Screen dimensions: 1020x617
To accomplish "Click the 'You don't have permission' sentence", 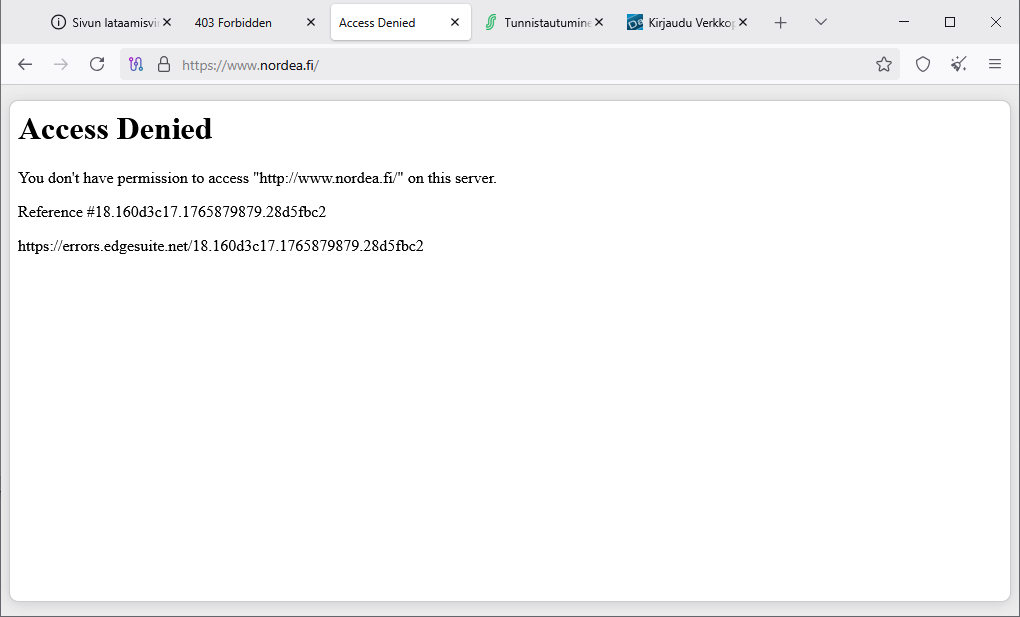I will tap(257, 178).
